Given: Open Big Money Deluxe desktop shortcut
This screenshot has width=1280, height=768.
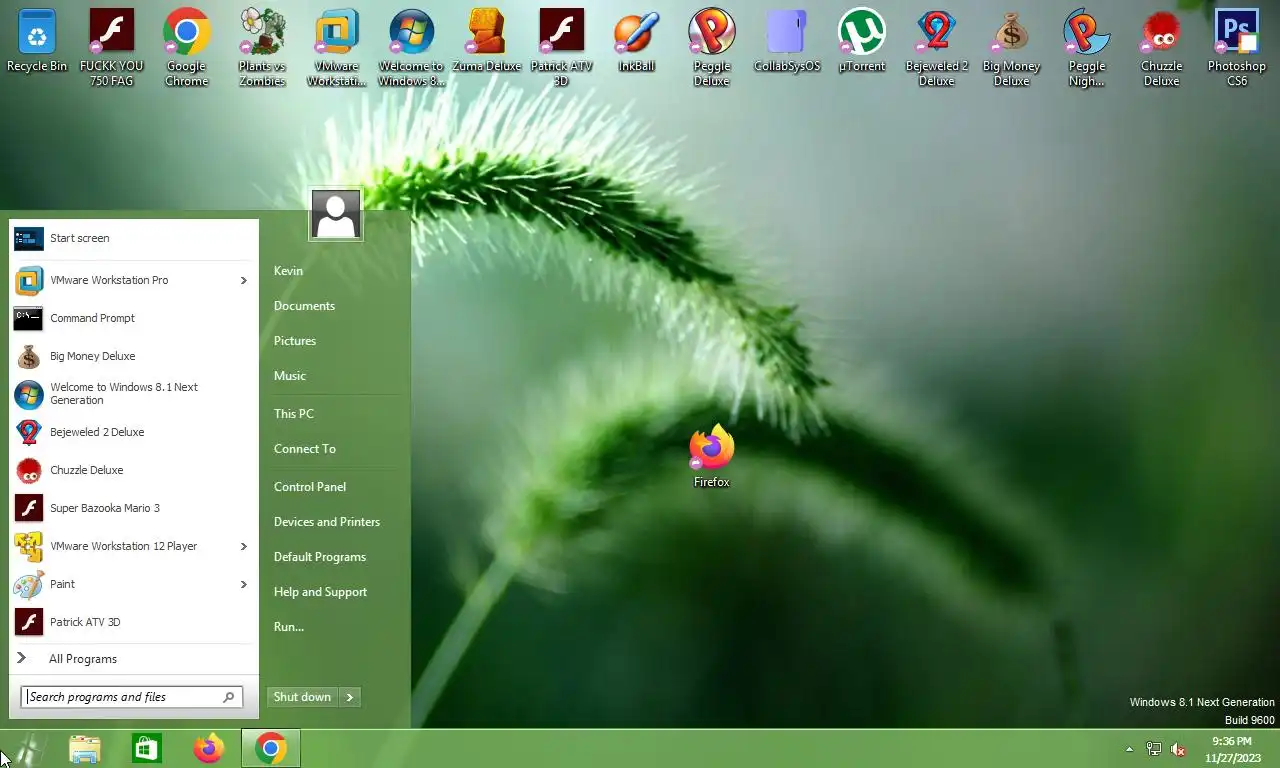Looking at the screenshot, I should [x=1012, y=47].
